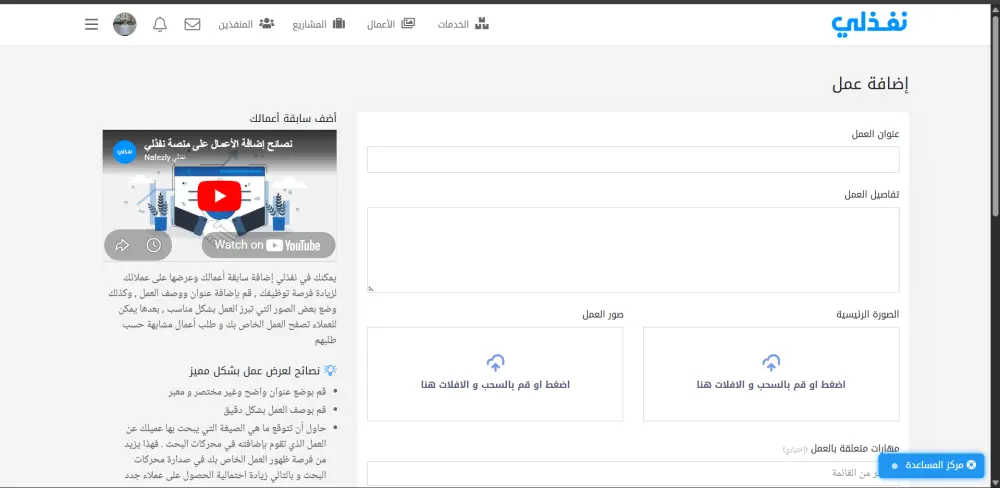Viewport: 1000px width, 488px height.
Task: Click upload cloud icon under الصورة الرئيسية
Action: tap(771, 363)
